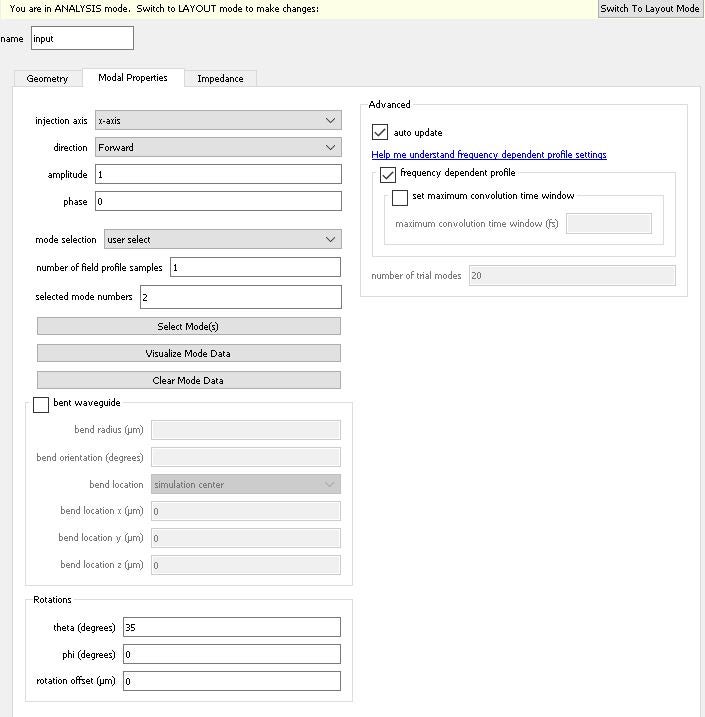705x717 pixels.
Task: Open the Modal Properties tab
Action: click(133, 77)
